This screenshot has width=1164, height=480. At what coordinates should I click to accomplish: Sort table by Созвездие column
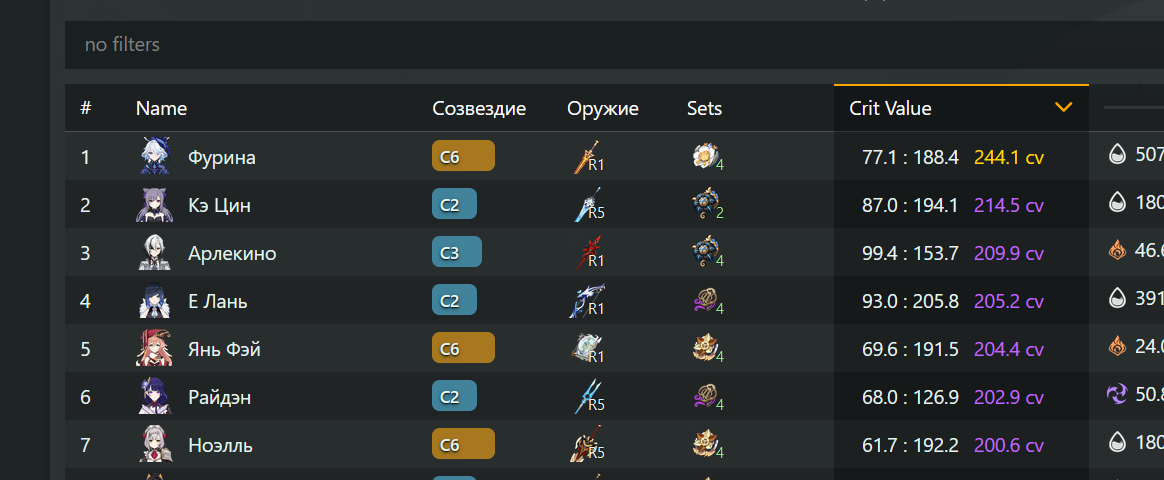tap(479, 108)
